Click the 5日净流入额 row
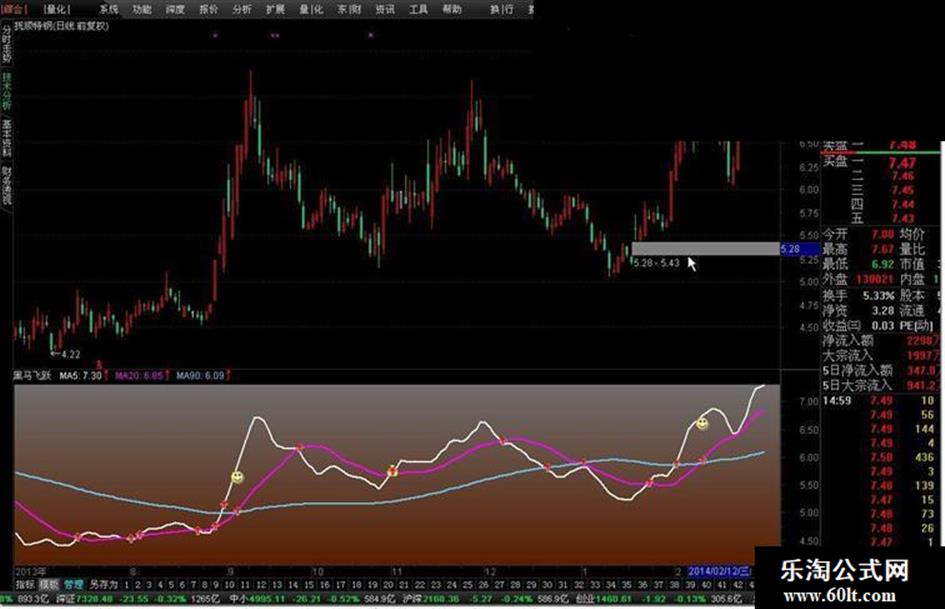Viewport: 945px width, 609px height. pos(881,370)
